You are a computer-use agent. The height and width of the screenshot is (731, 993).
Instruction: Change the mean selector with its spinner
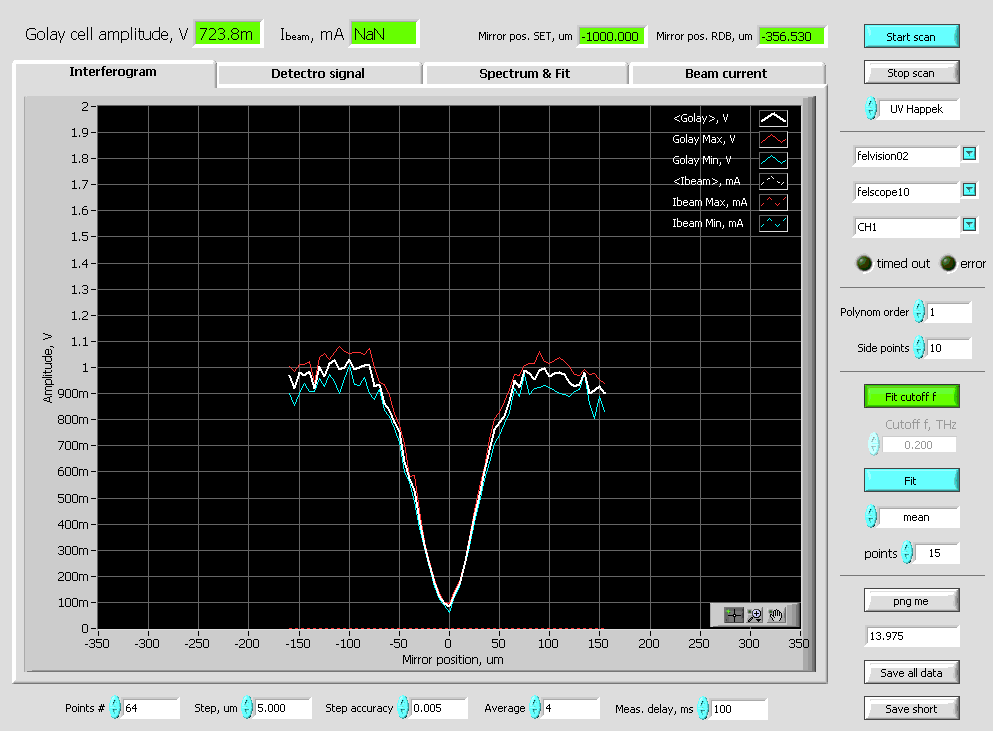tap(871, 517)
